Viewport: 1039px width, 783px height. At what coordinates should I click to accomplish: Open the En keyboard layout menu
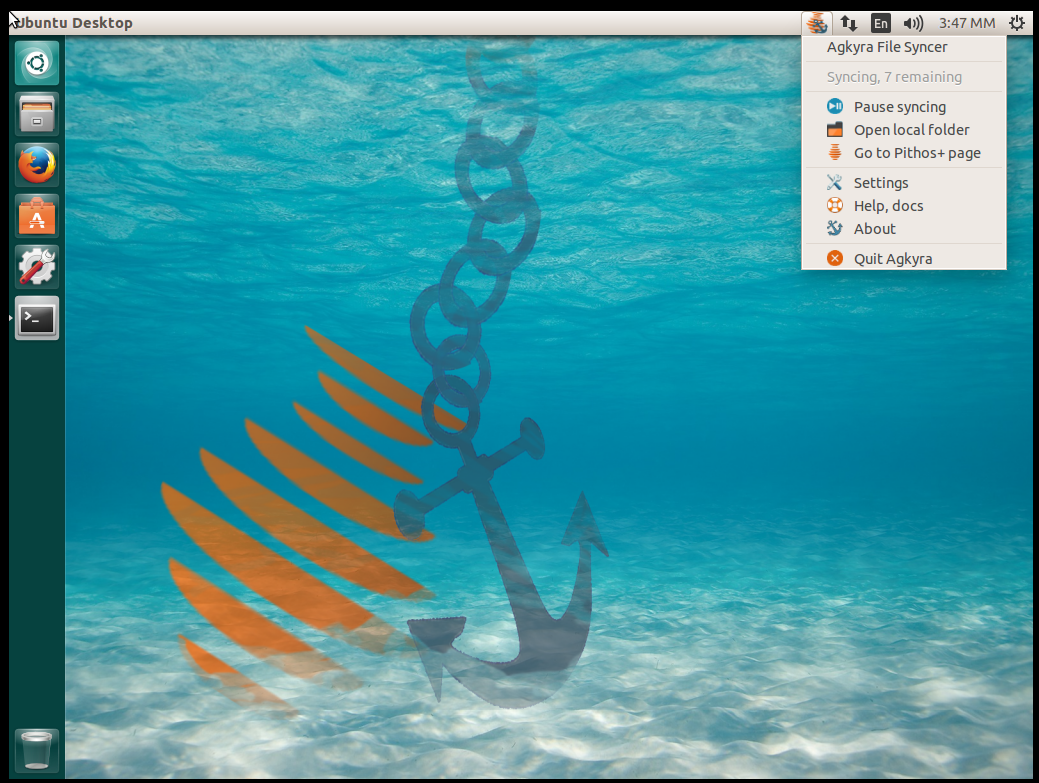pyautogui.click(x=880, y=22)
